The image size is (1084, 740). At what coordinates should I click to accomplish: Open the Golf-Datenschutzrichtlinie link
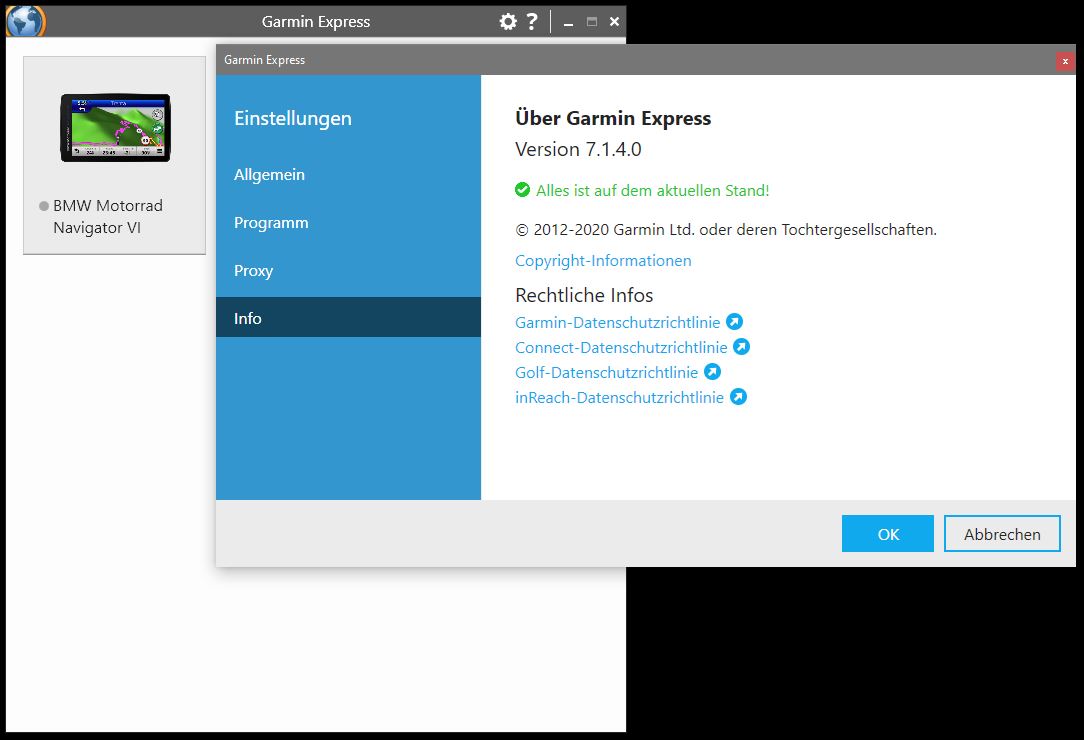pyautogui.click(x=606, y=372)
